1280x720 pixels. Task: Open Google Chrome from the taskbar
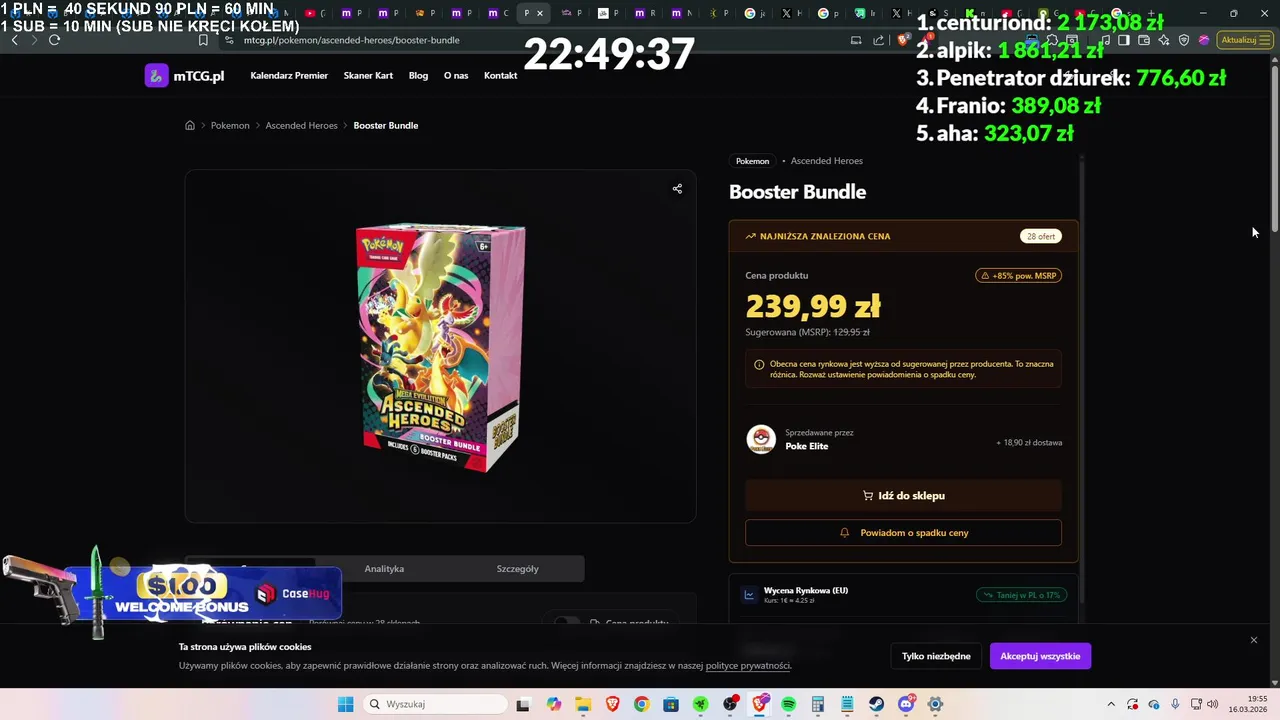pos(641,704)
